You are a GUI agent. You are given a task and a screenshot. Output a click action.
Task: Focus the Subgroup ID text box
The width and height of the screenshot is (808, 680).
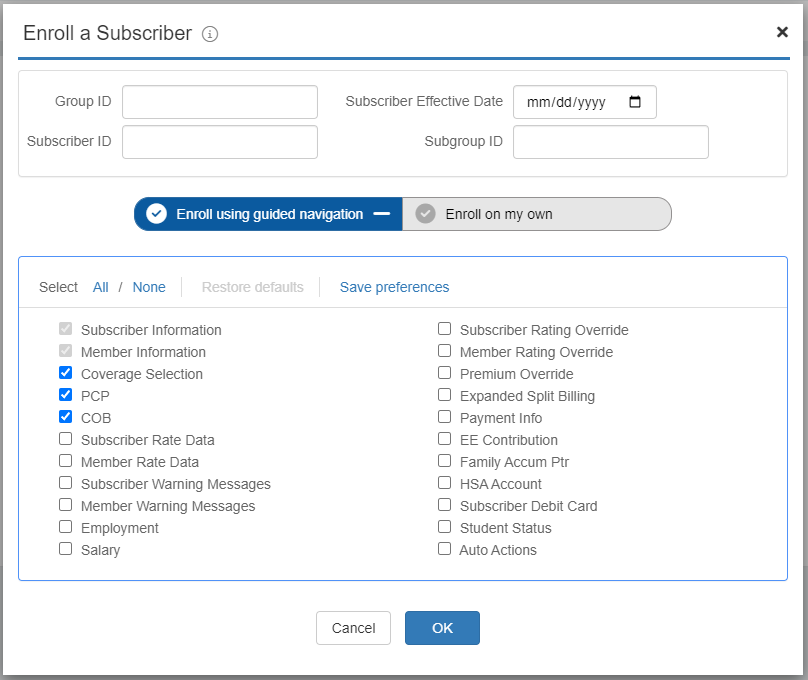(x=610, y=142)
